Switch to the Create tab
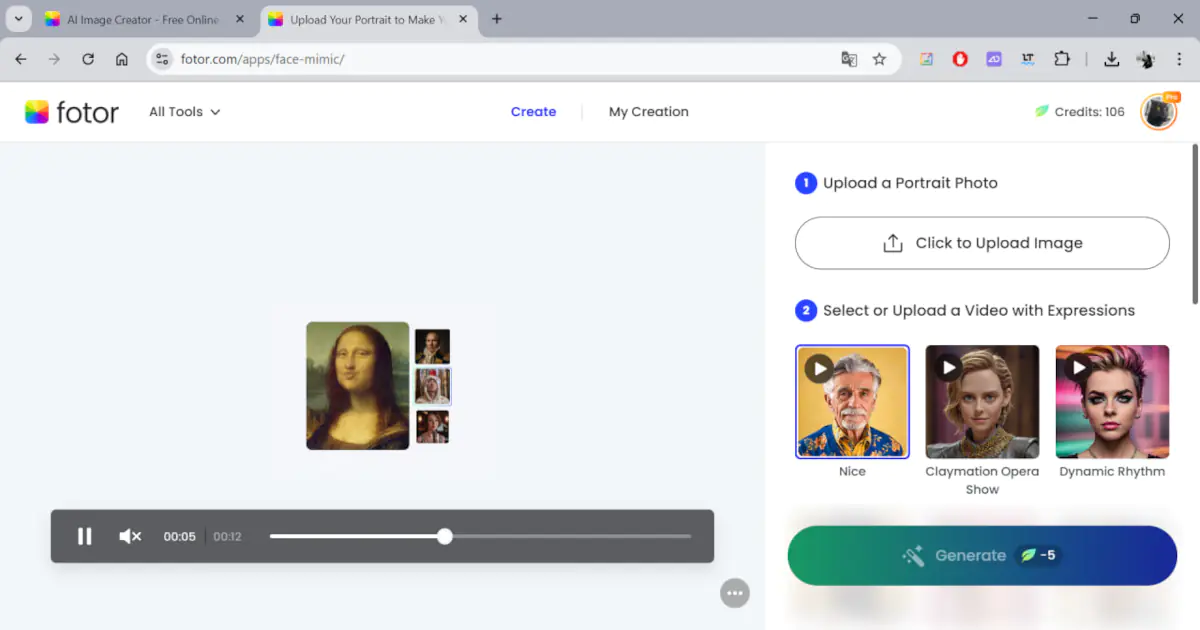Screen dimensions: 1200x630 (533, 112)
